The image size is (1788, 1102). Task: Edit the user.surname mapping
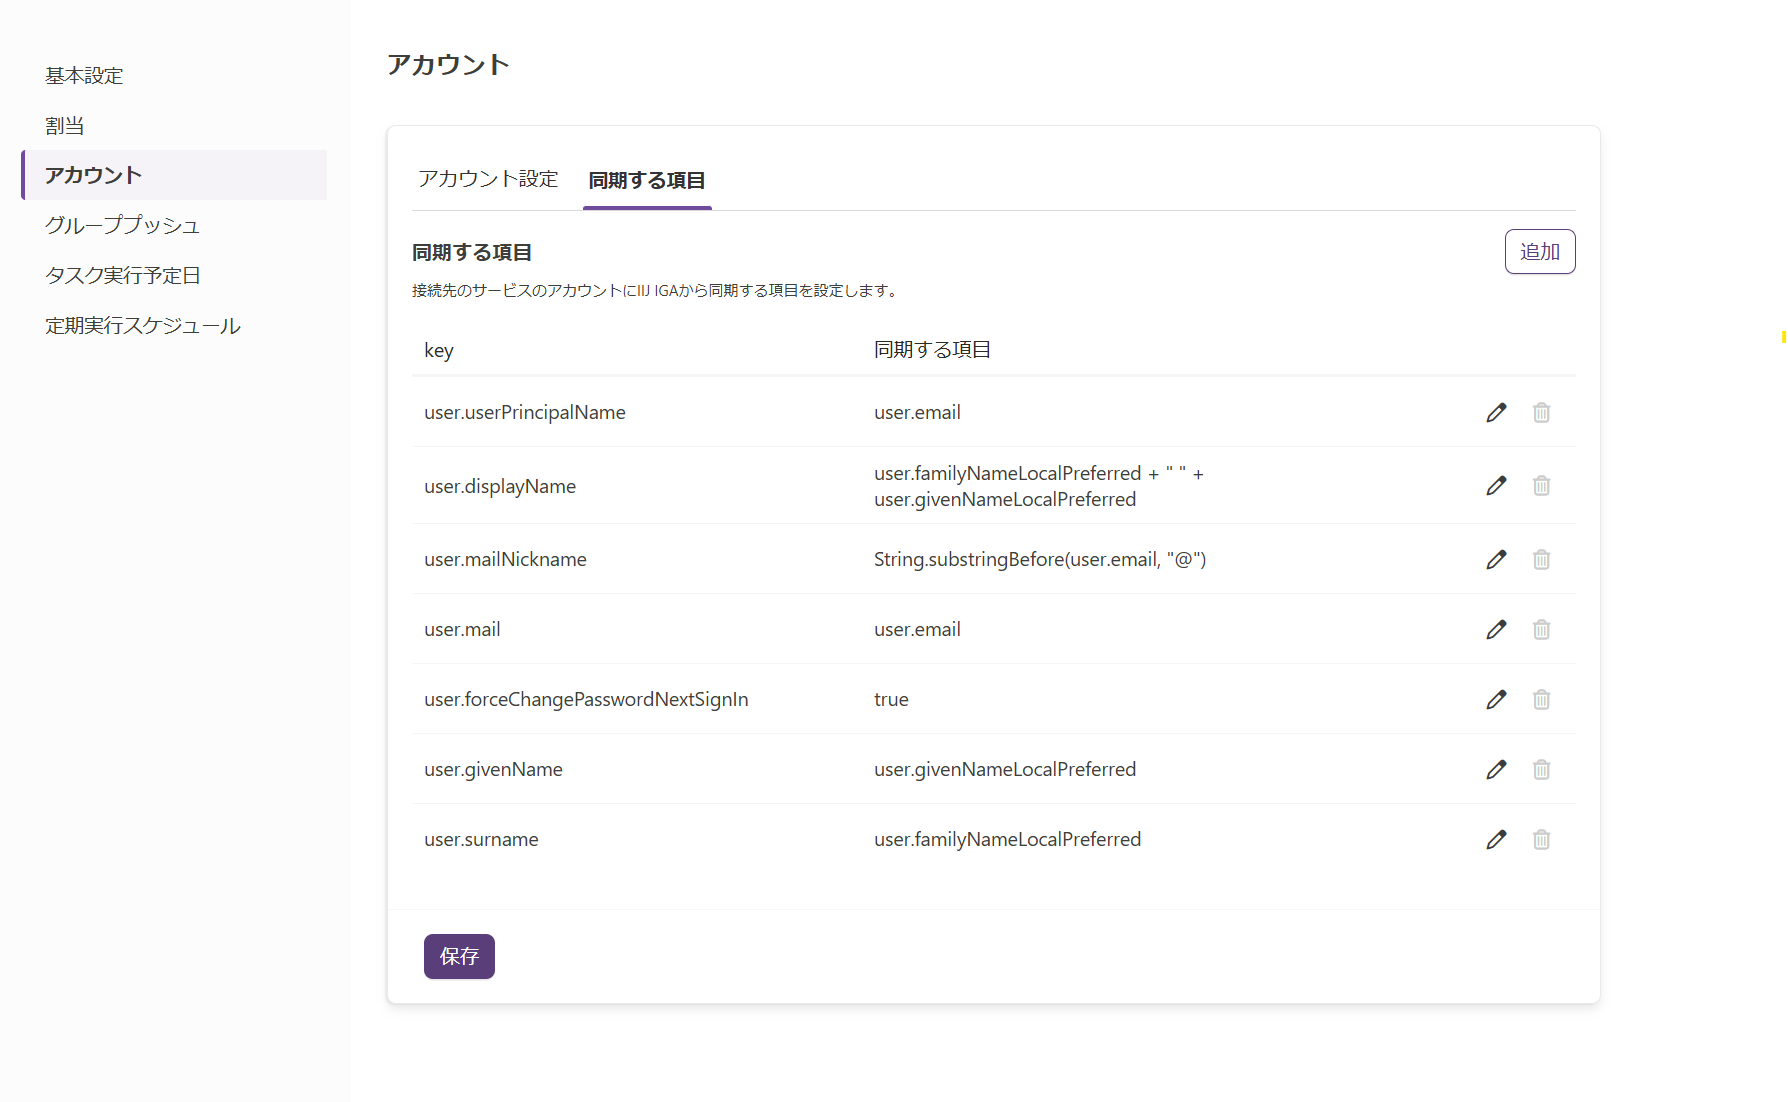(1496, 840)
